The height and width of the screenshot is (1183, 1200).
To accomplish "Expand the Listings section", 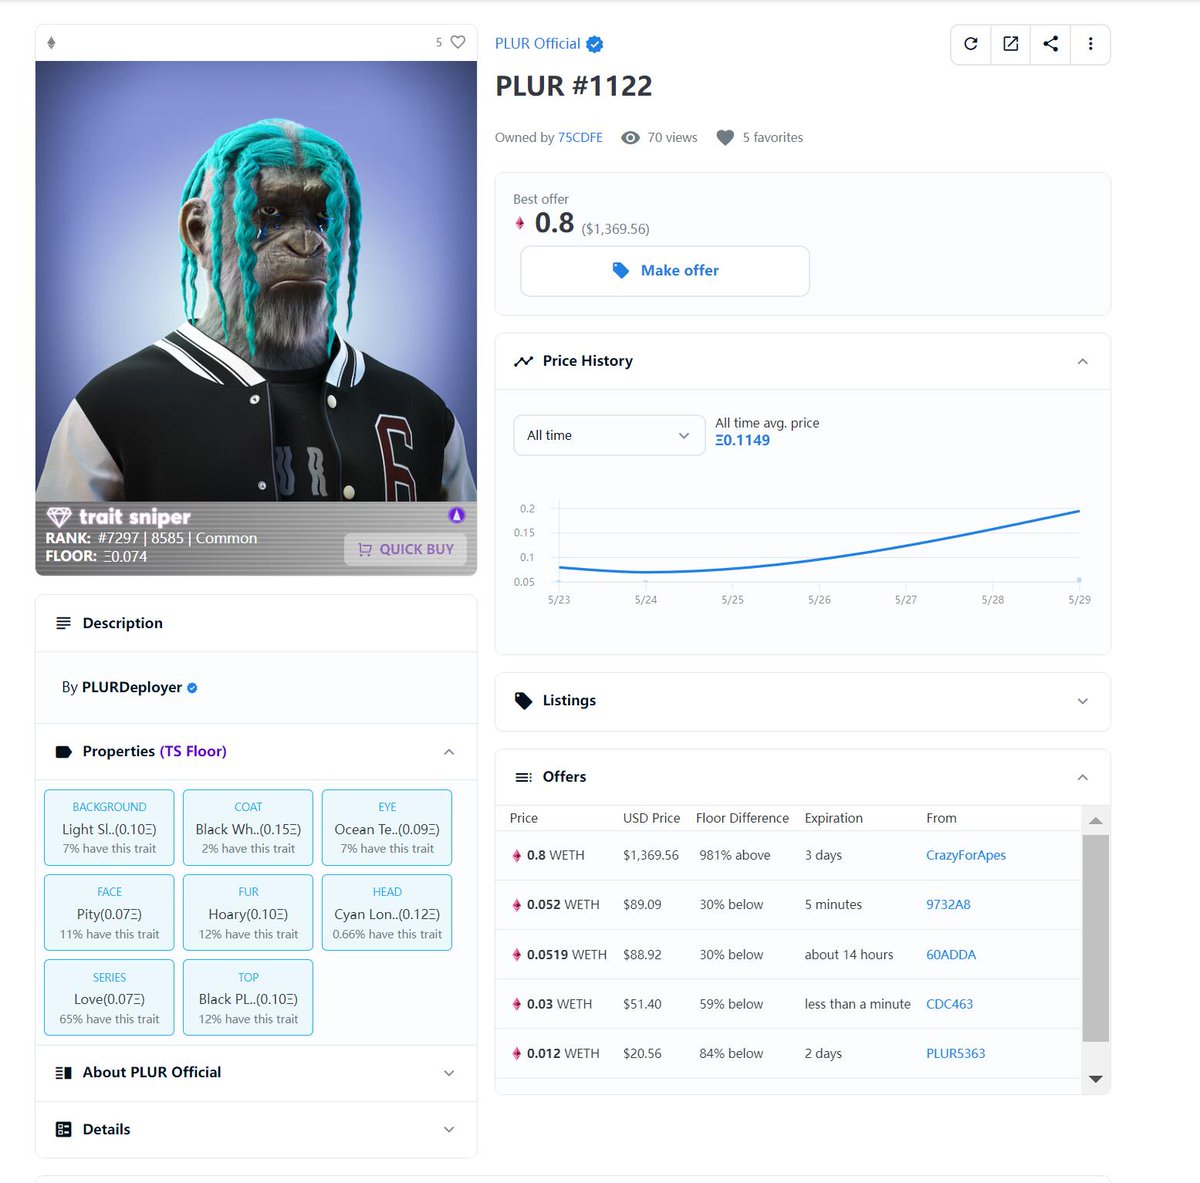I will coord(1082,701).
